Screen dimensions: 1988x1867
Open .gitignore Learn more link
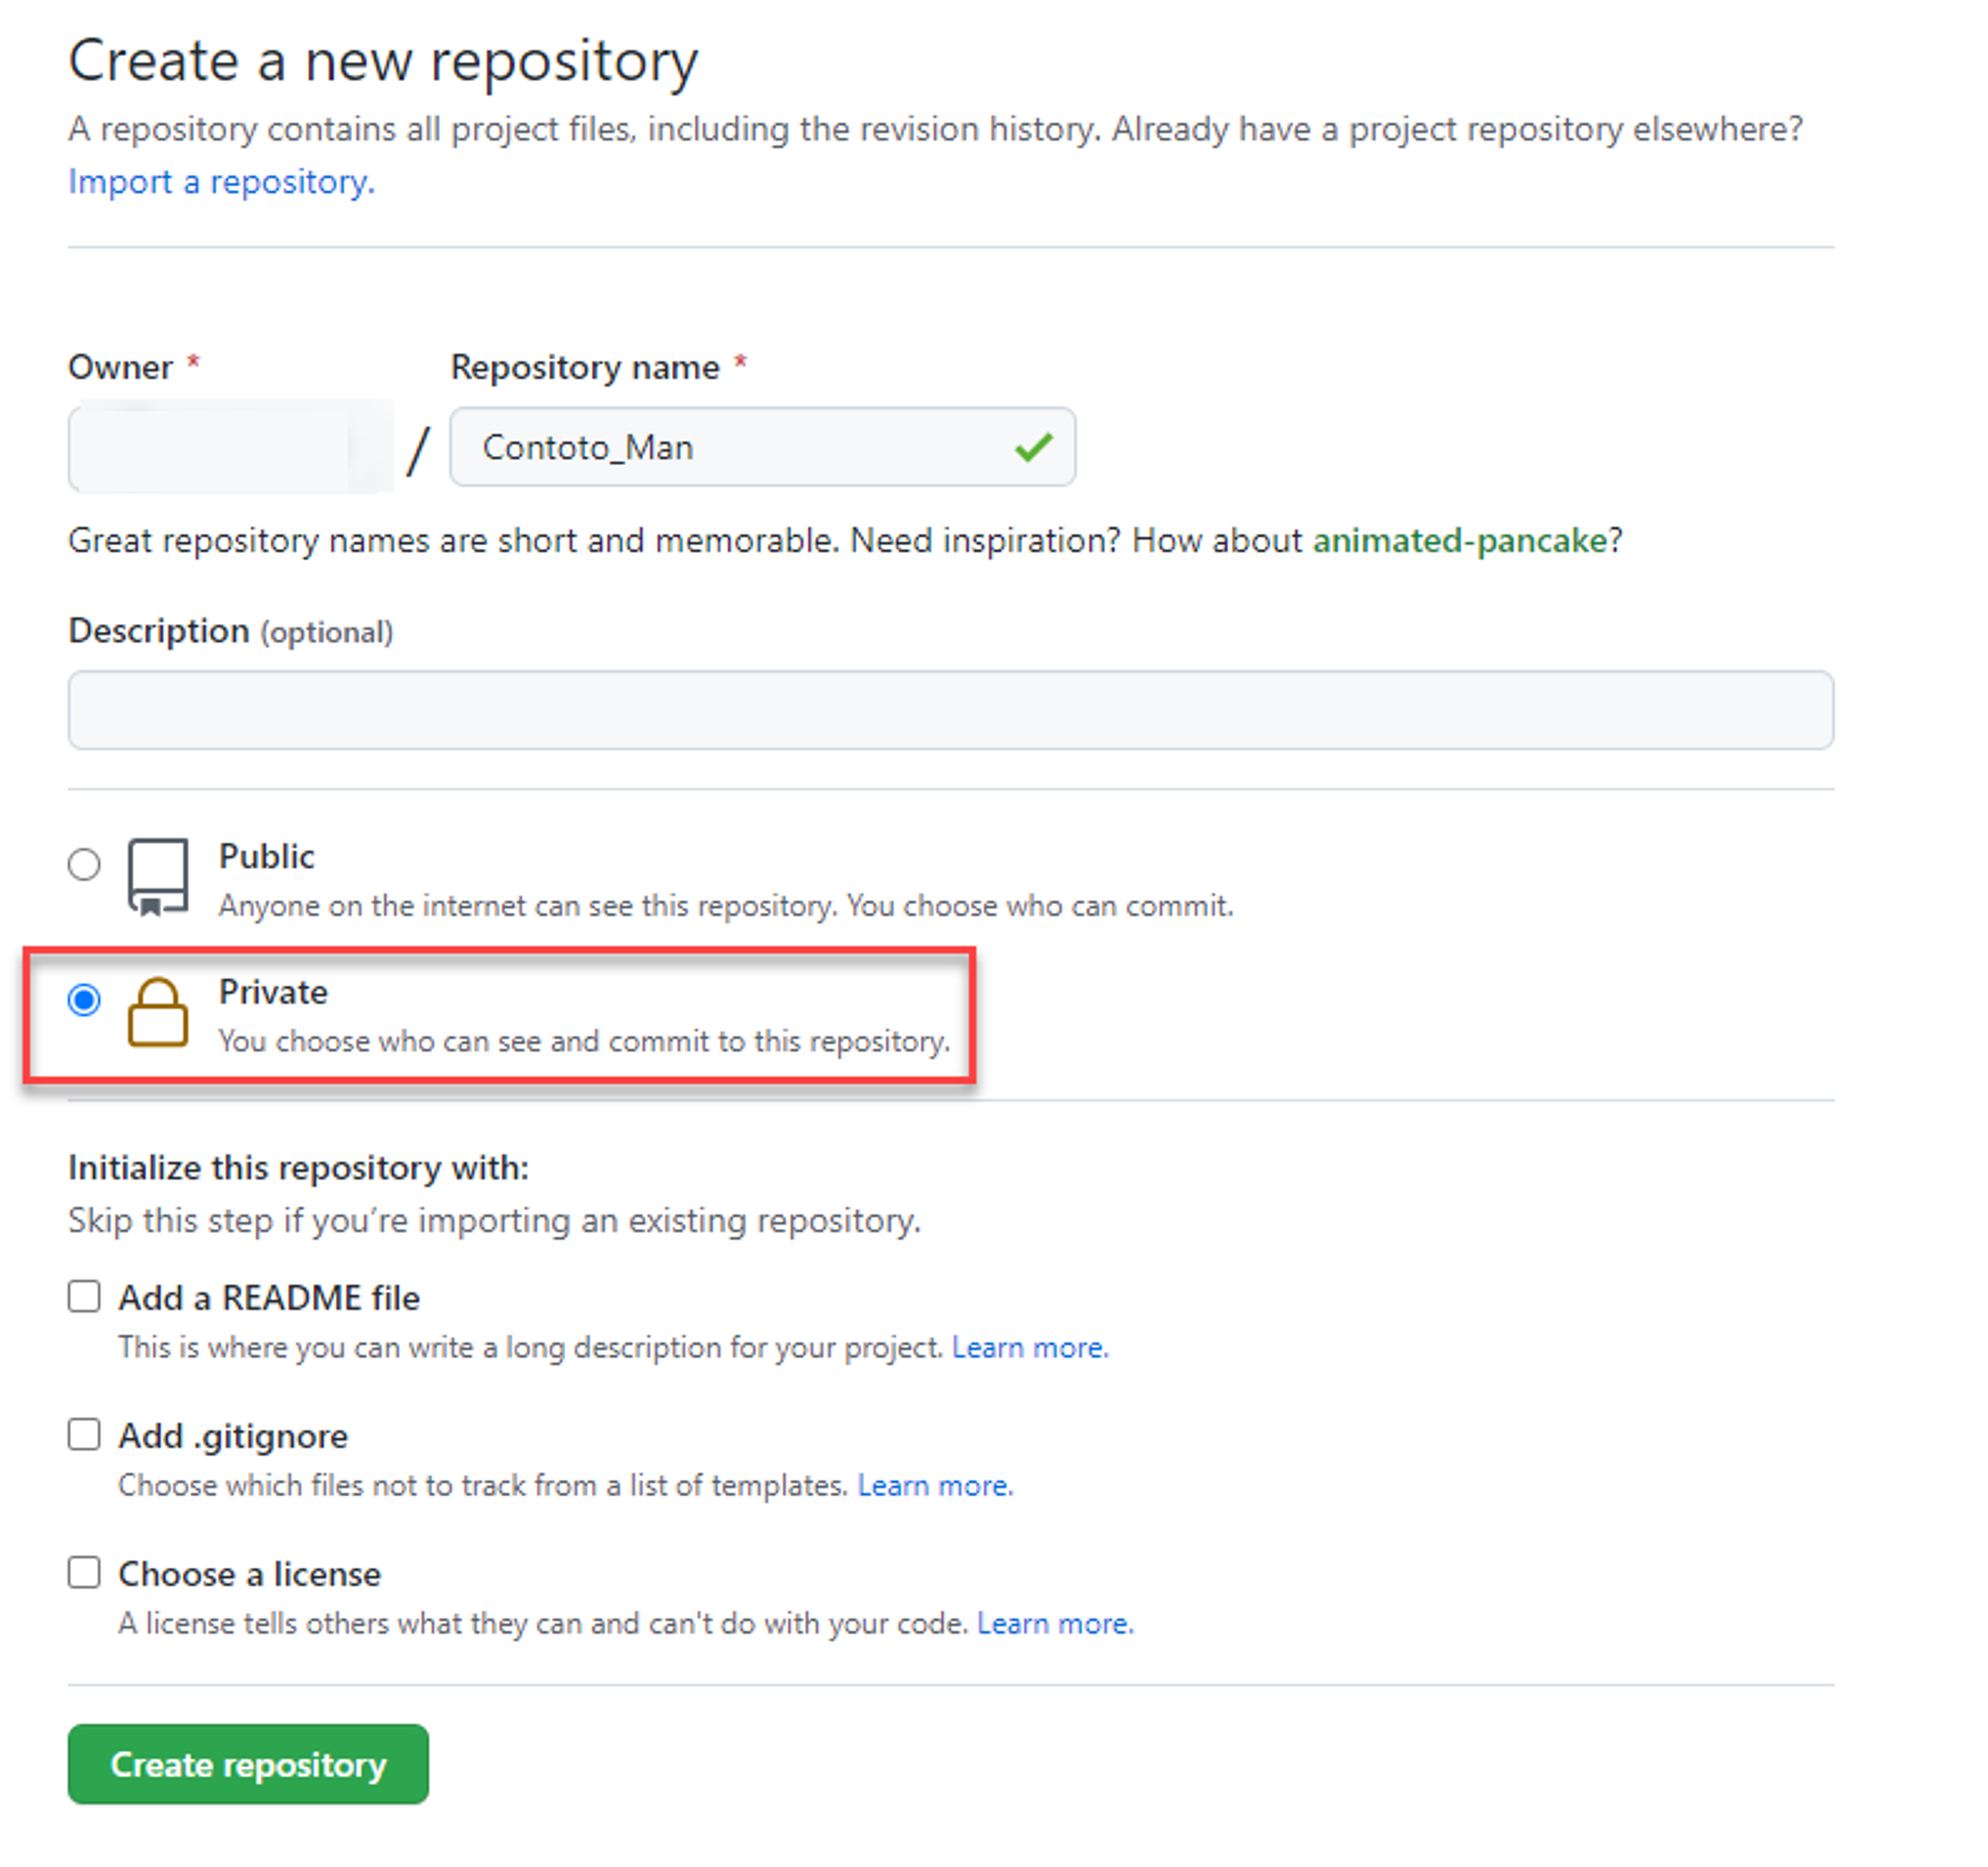(x=935, y=1486)
